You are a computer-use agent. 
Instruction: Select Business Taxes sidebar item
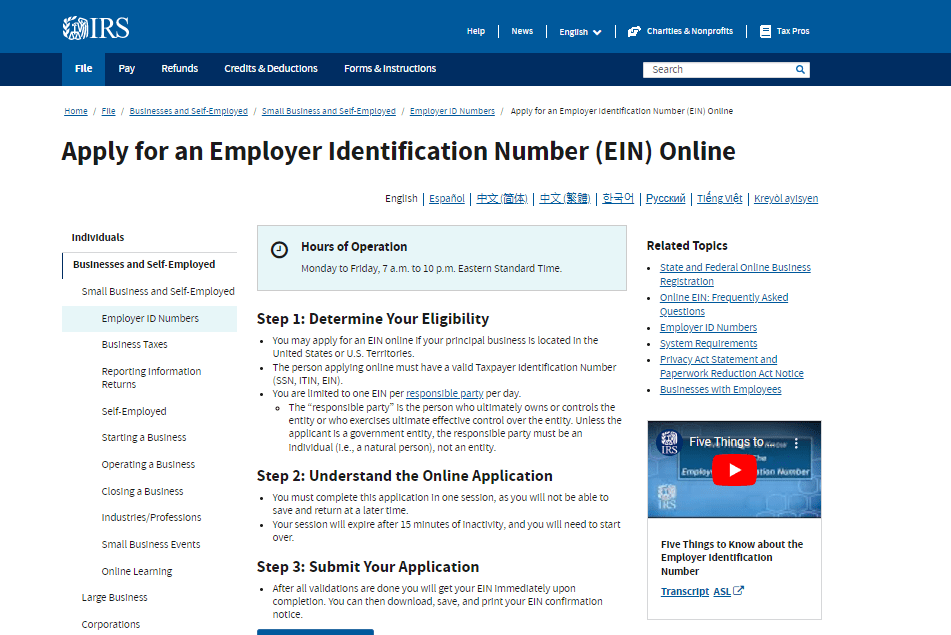[x=134, y=344]
